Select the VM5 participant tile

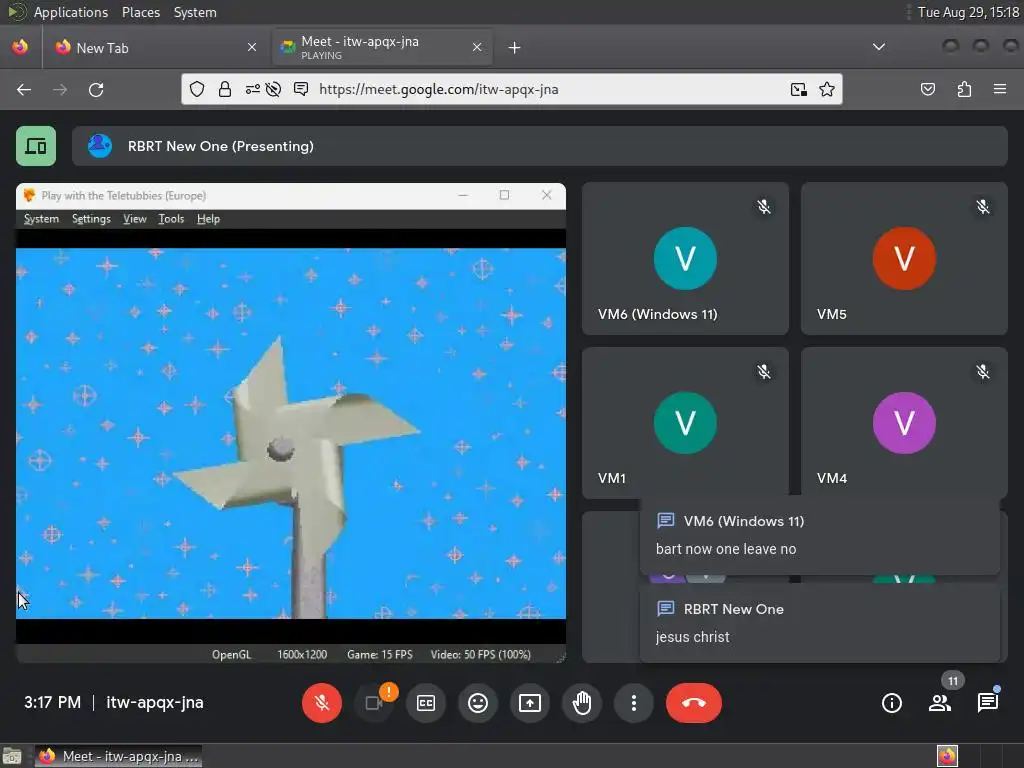click(904, 259)
